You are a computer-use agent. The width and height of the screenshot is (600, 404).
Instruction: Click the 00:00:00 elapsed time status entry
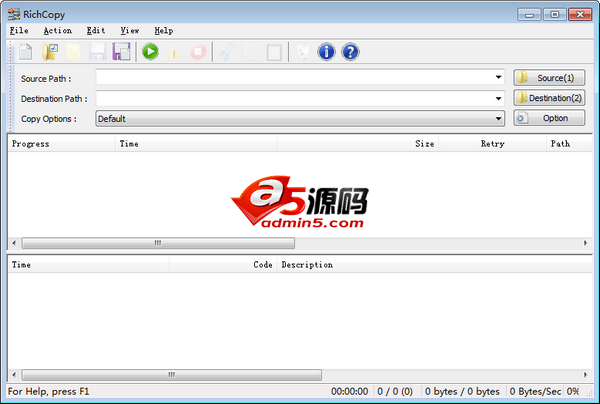(x=350, y=391)
